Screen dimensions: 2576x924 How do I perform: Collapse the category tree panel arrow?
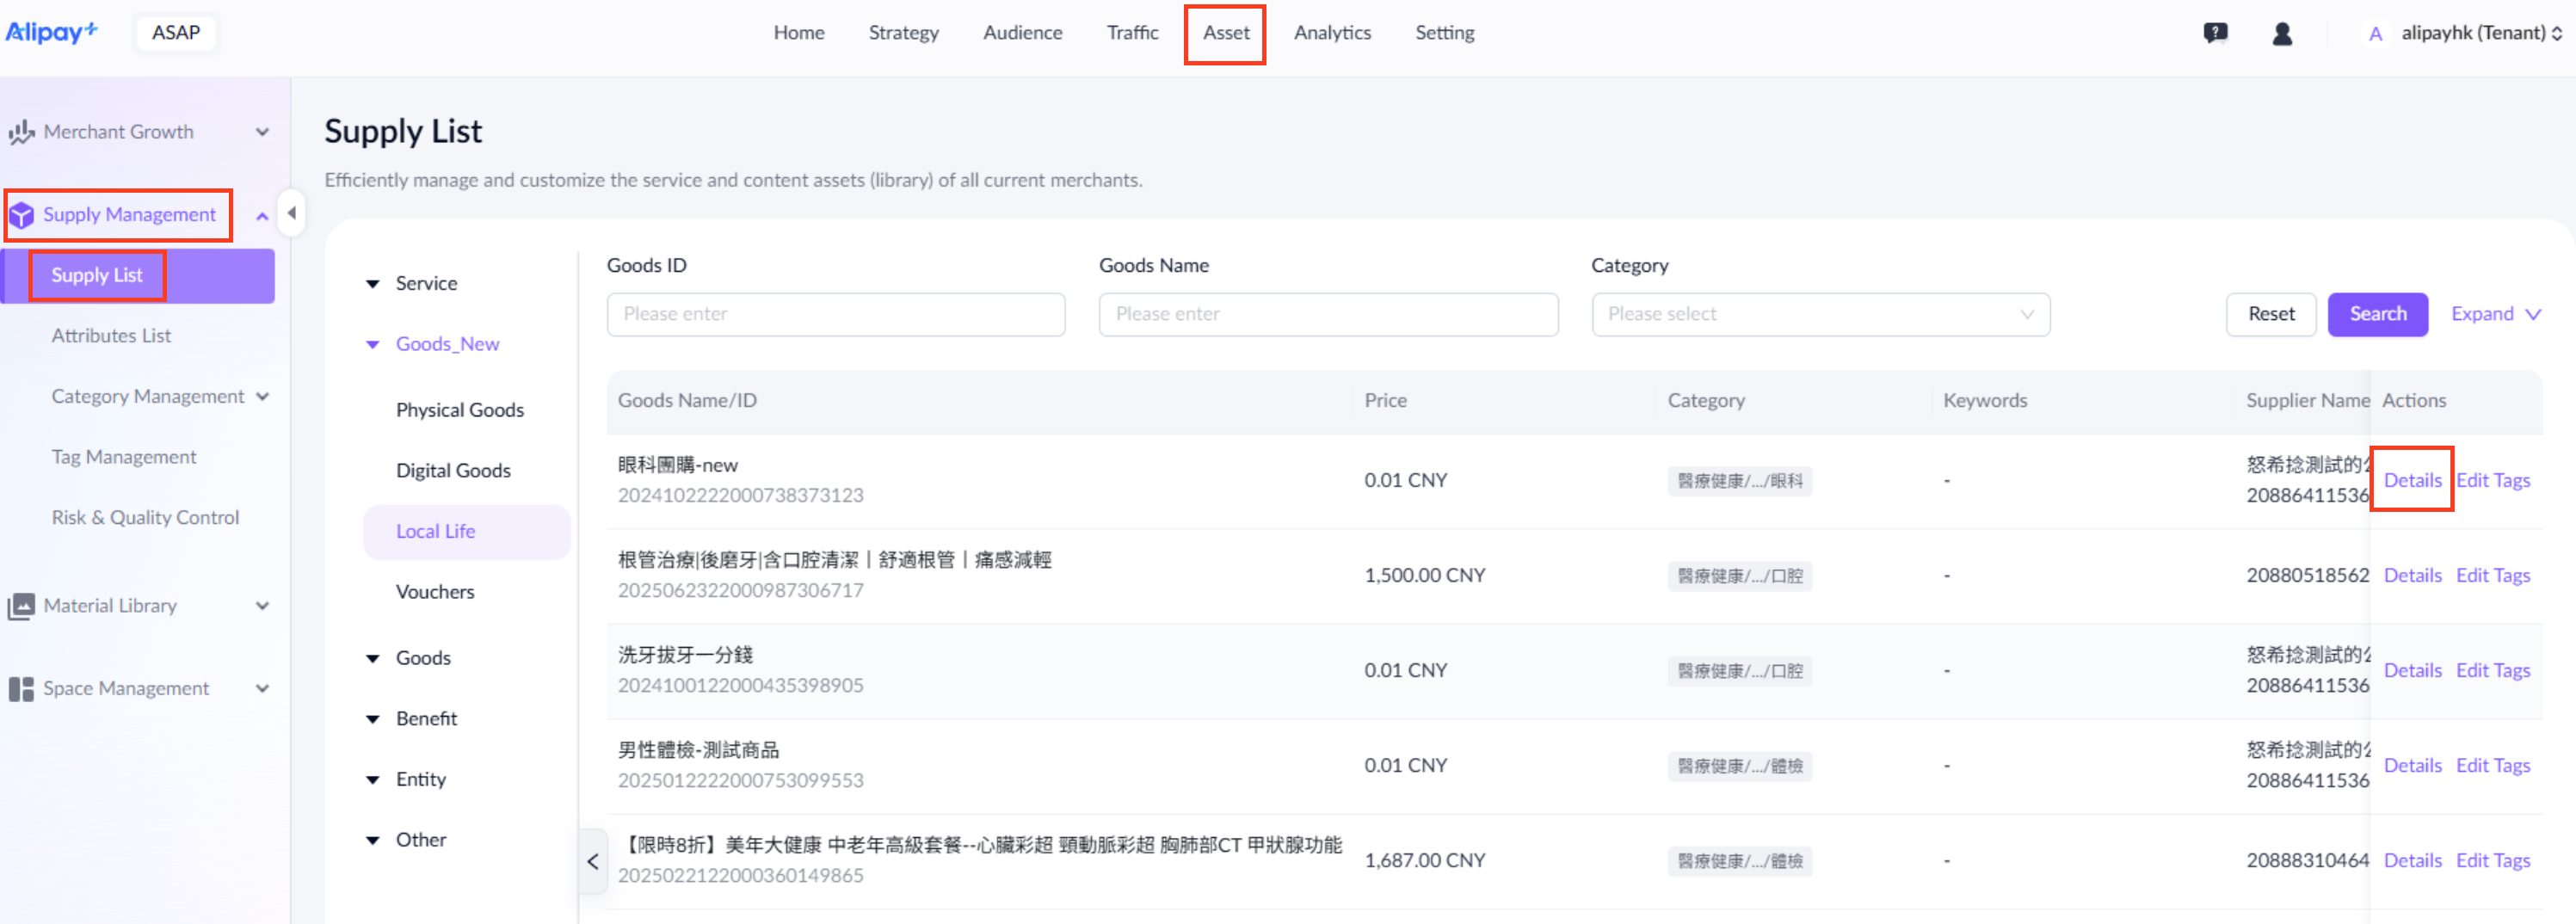(593, 861)
